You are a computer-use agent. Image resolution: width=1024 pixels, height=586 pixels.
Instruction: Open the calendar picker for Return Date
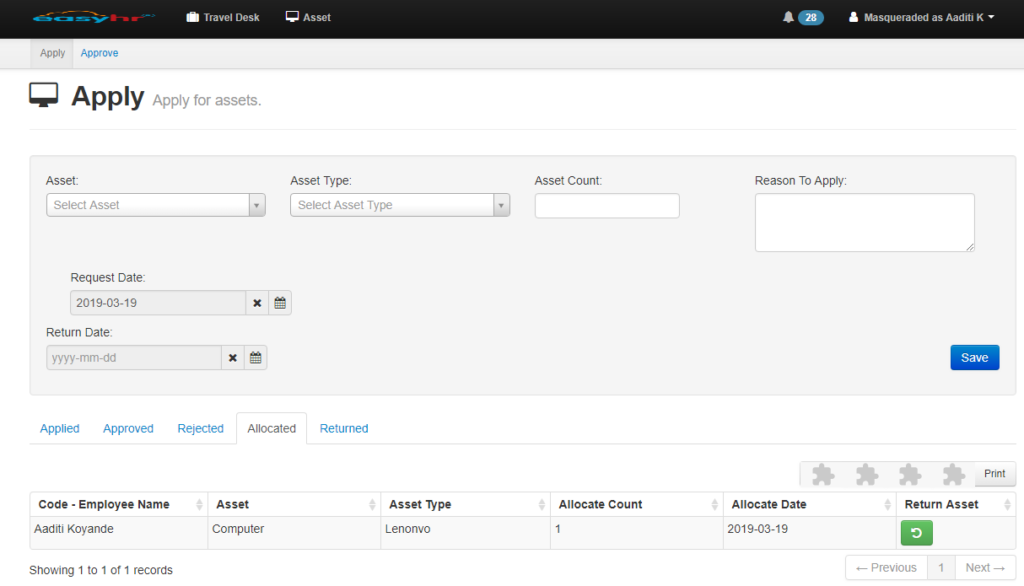[255, 357]
